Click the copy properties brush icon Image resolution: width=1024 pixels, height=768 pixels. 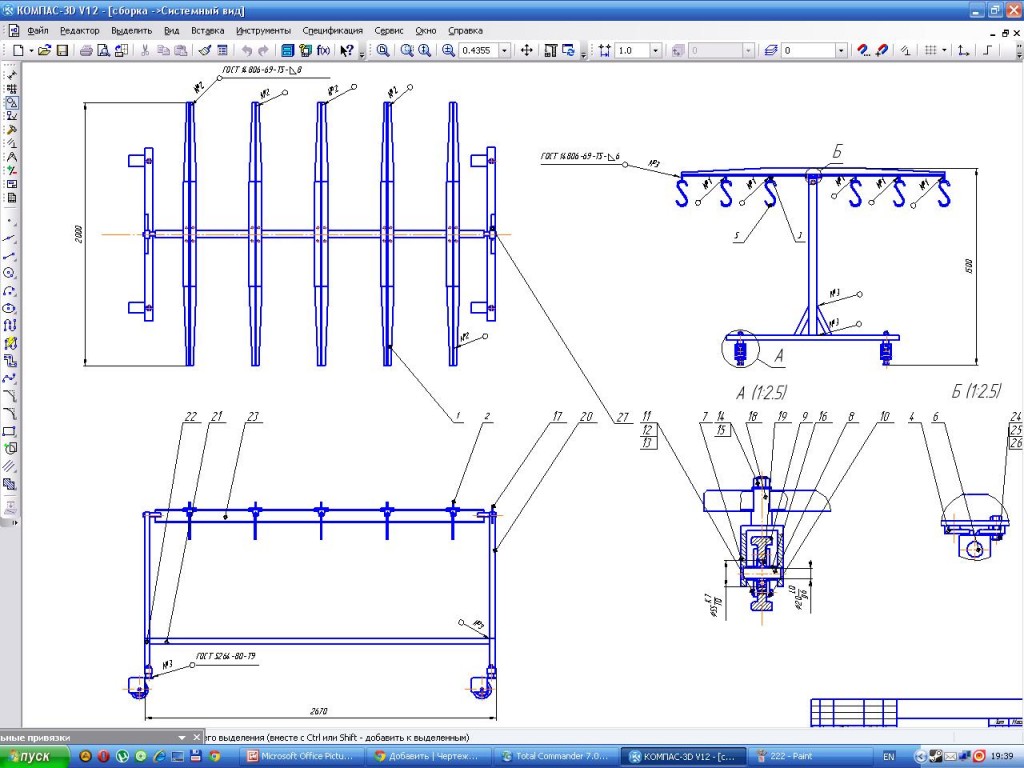205,50
